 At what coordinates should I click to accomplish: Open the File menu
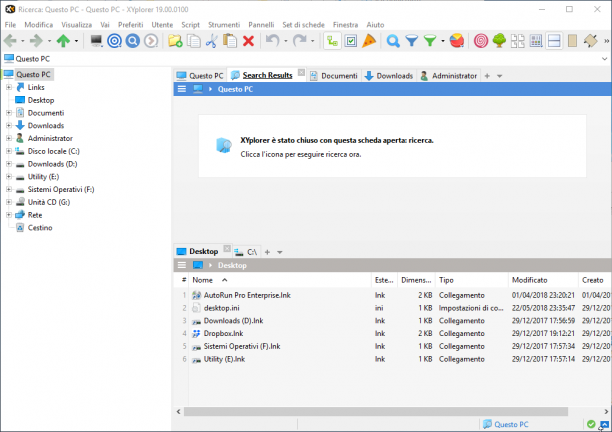click(11, 25)
